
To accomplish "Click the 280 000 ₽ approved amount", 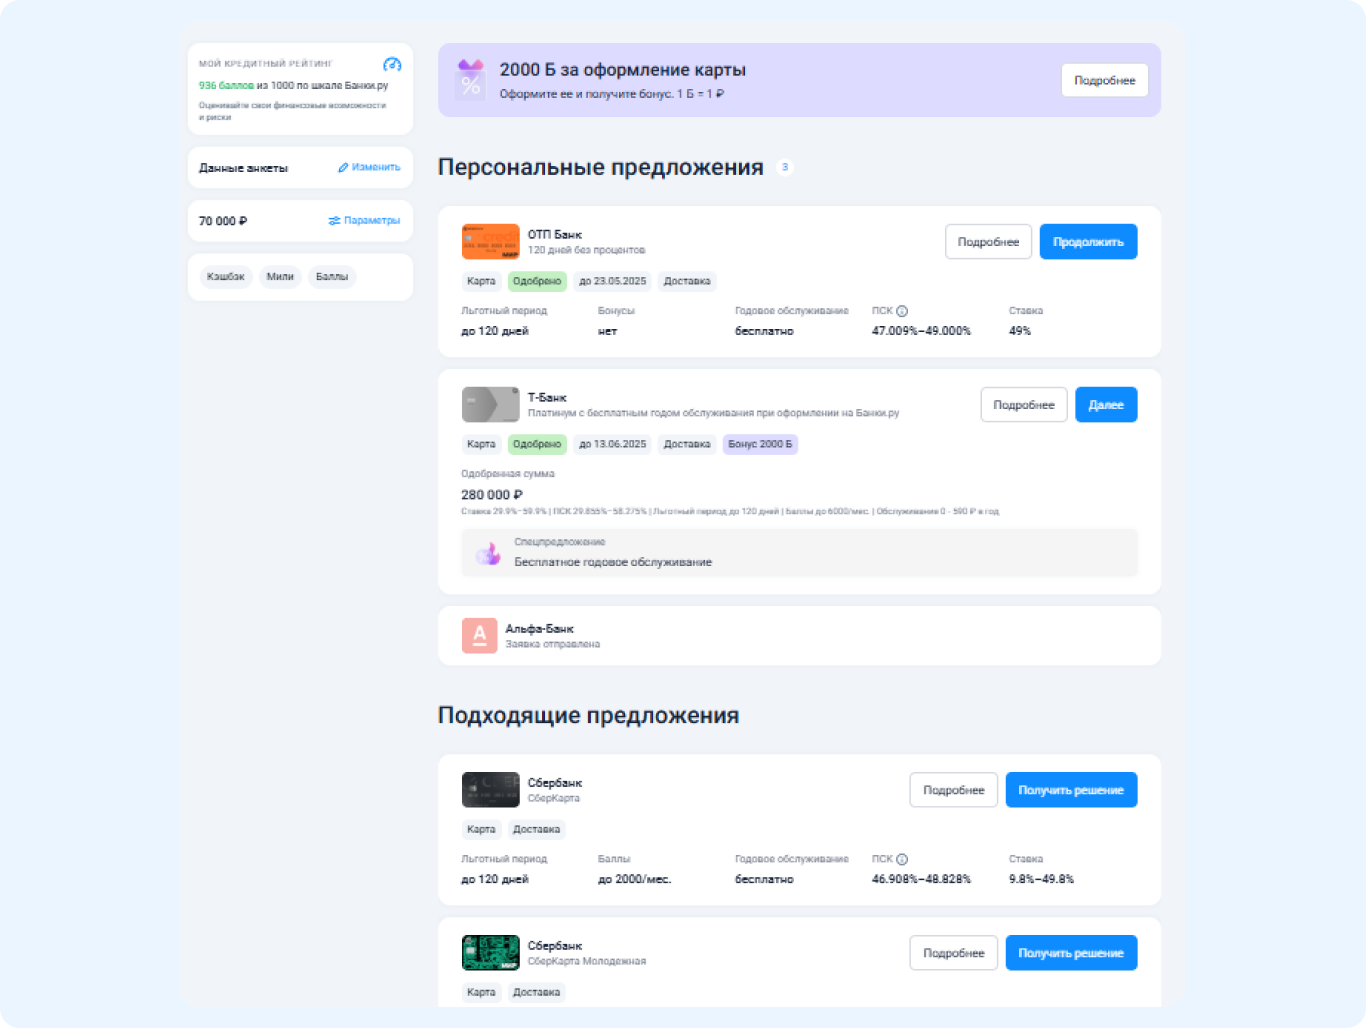I will (x=492, y=495).
